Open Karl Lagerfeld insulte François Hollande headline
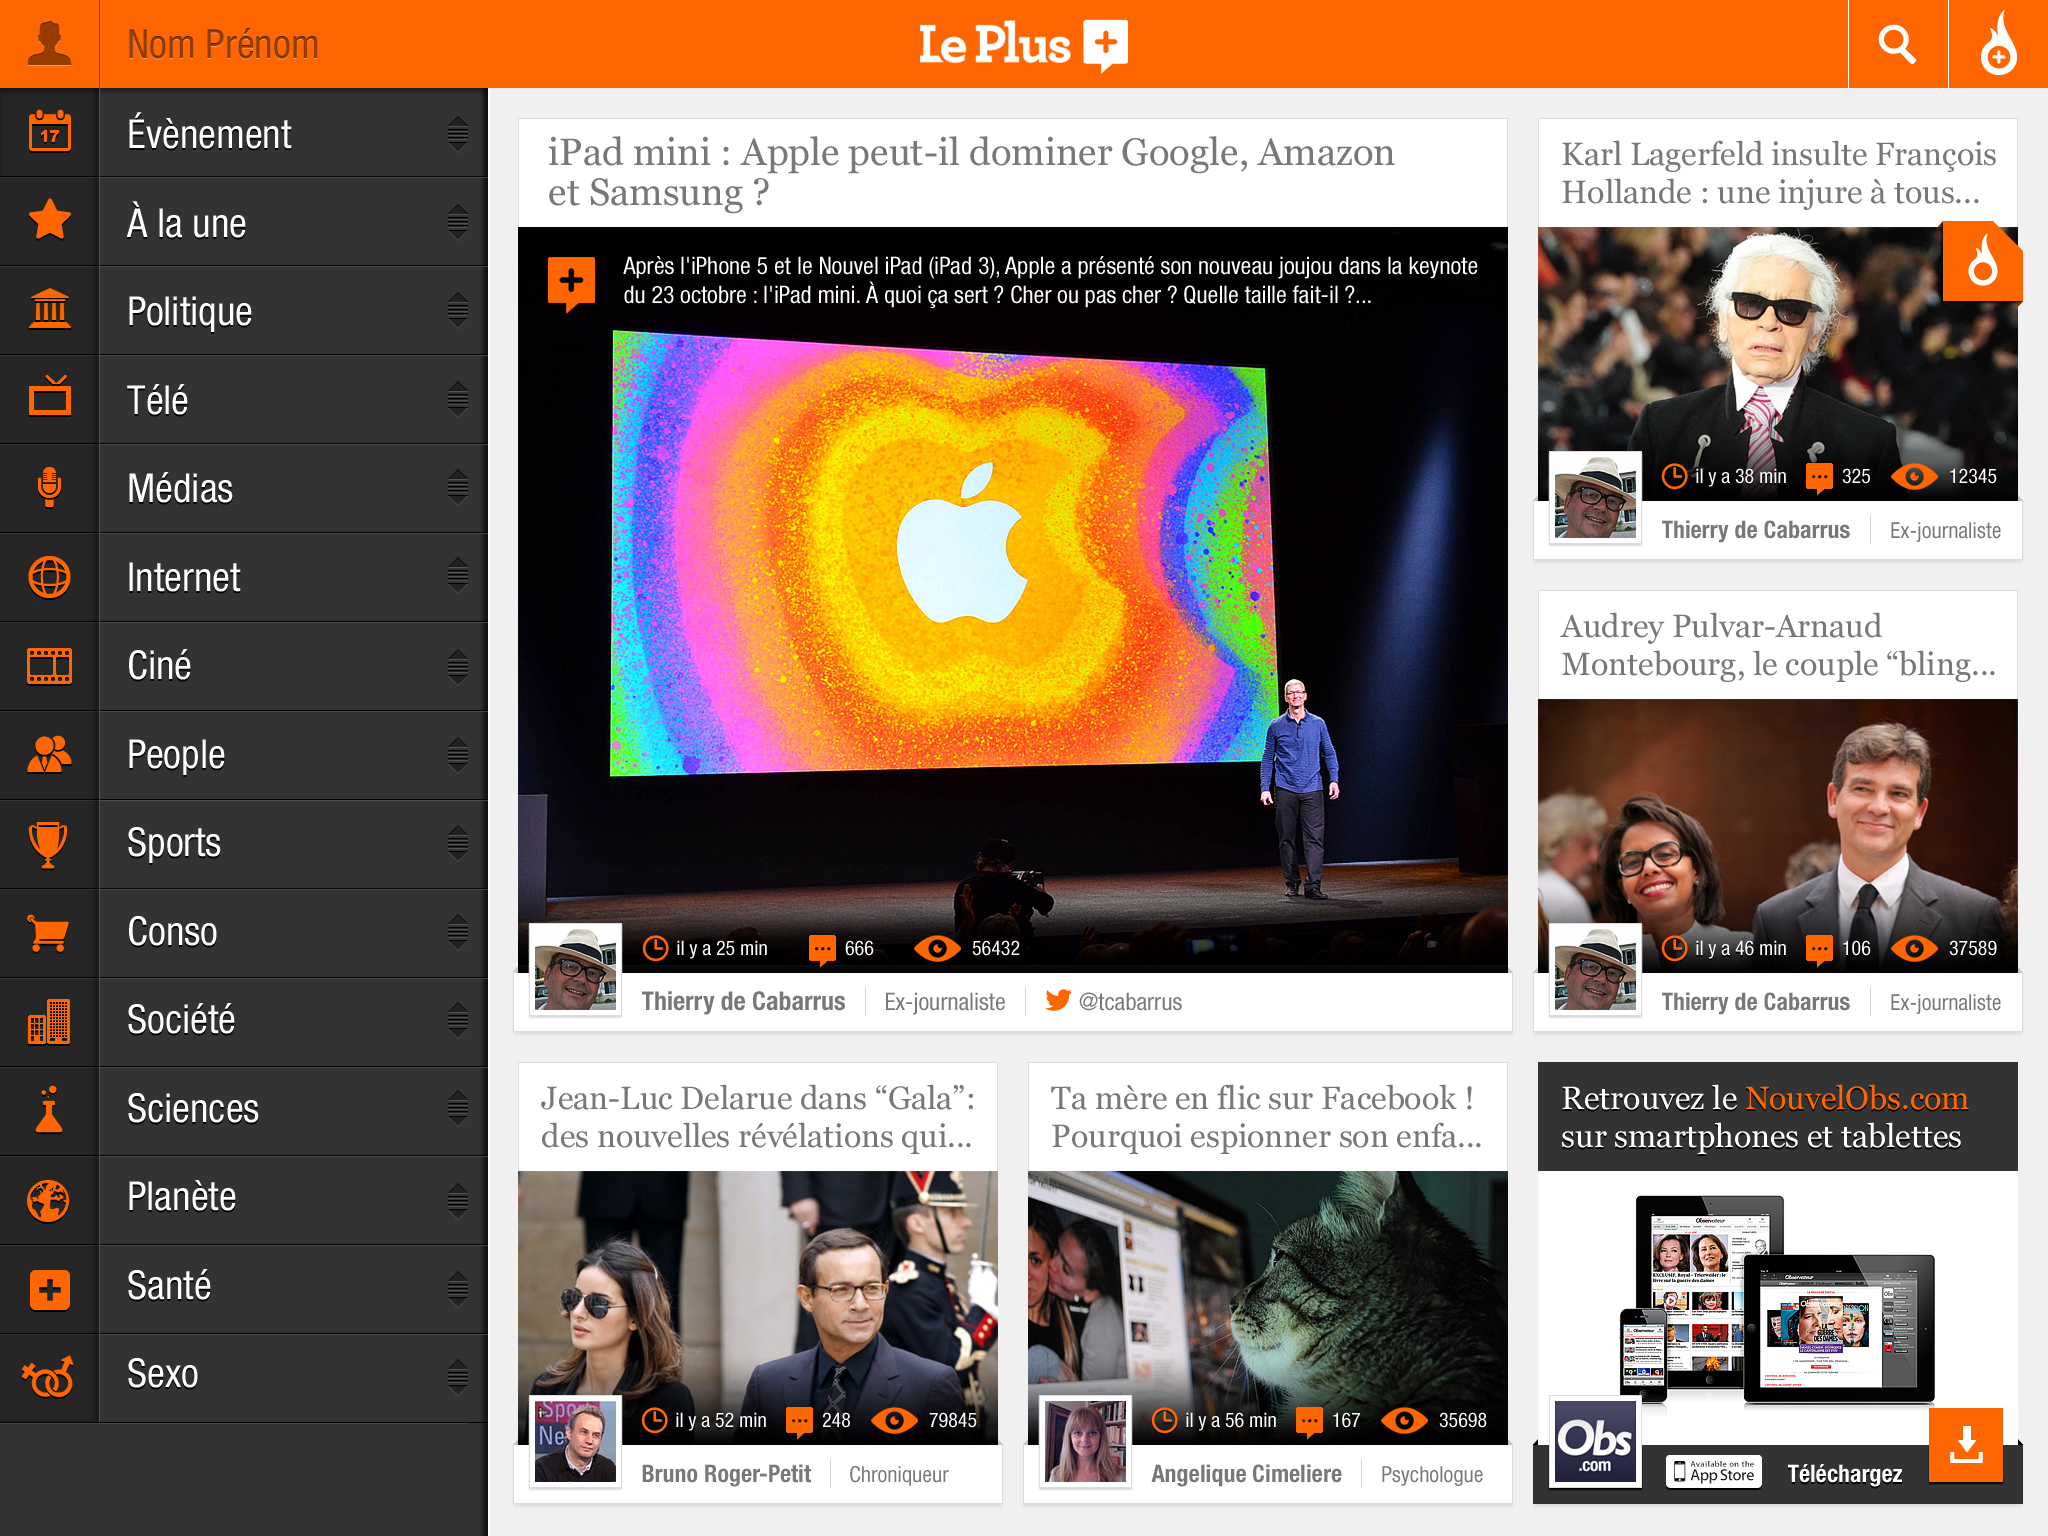2048x1536 pixels. click(x=1778, y=173)
